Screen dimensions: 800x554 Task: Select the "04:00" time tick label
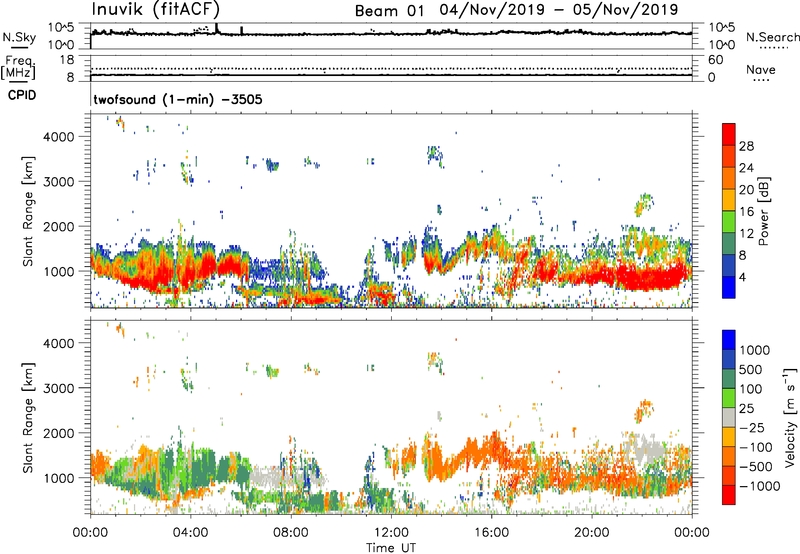[190, 533]
